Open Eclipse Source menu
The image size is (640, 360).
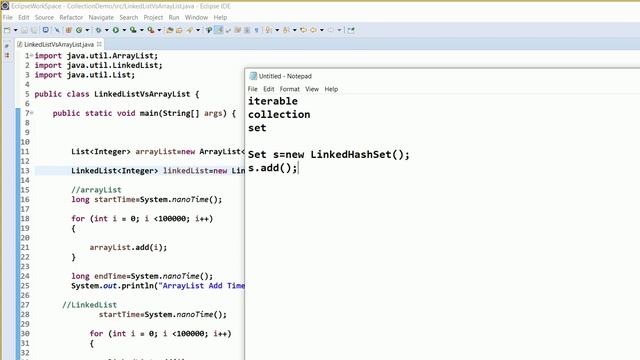44,18
